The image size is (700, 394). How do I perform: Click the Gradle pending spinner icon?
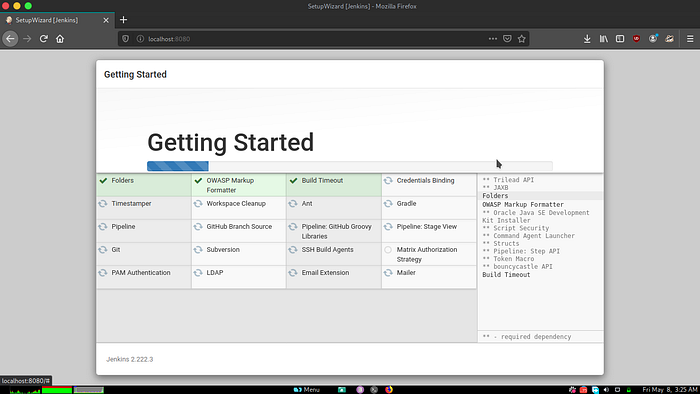click(x=388, y=203)
